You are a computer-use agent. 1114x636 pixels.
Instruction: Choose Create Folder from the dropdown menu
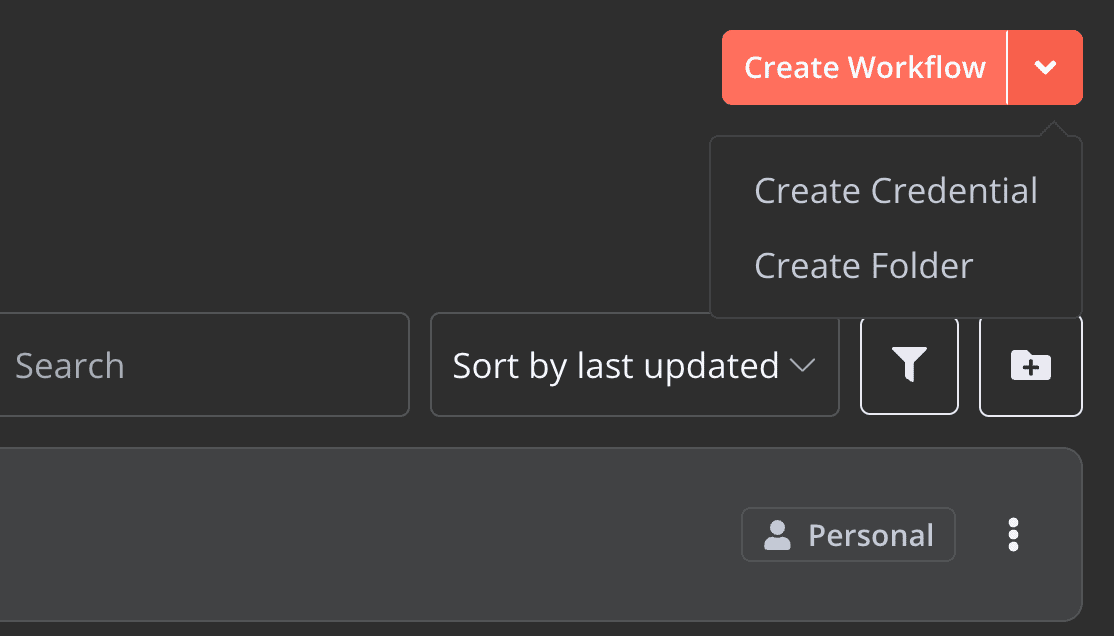click(863, 265)
